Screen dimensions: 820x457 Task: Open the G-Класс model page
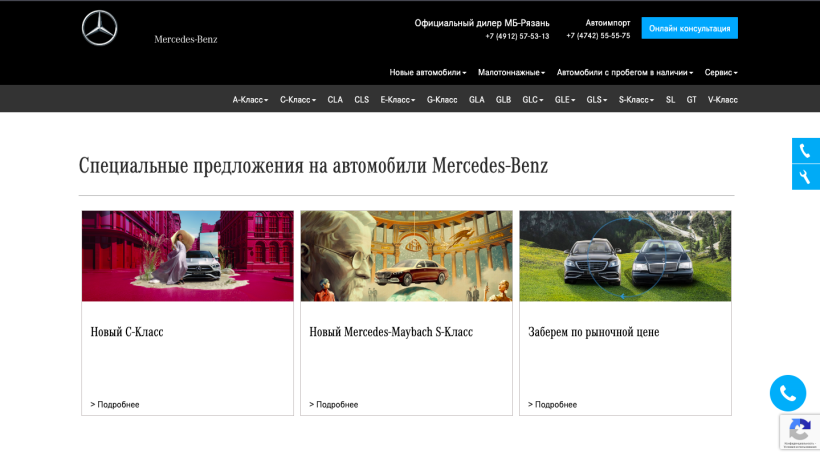tap(442, 99)
